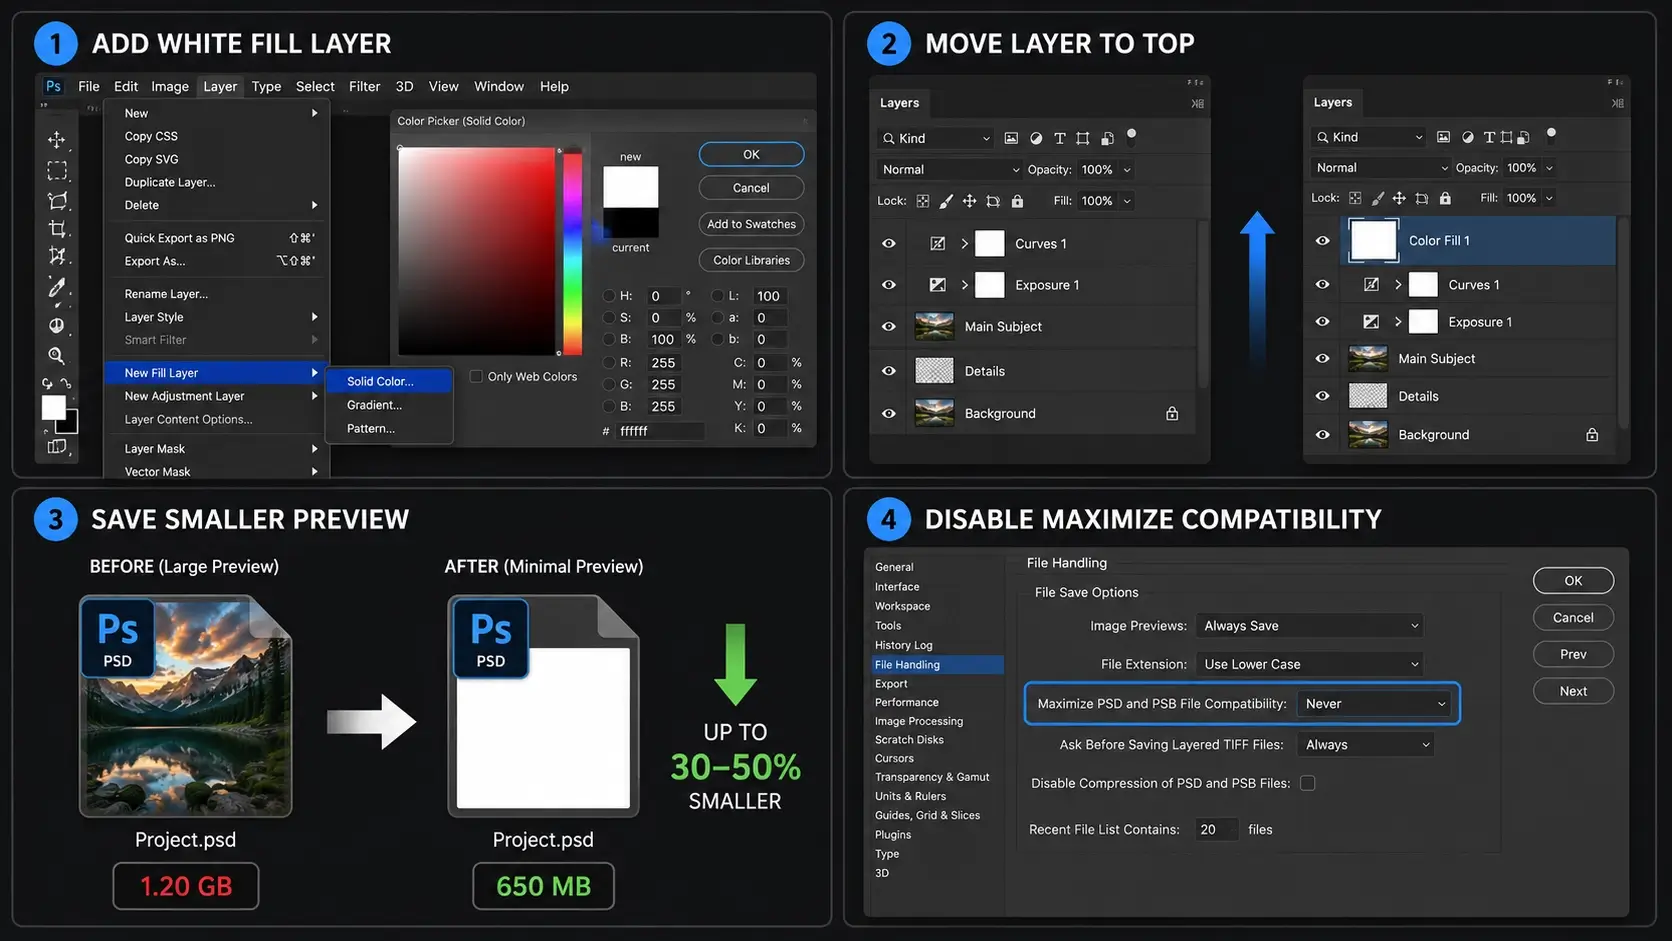Click the Ps application icon in menu bar
This screenshot has height=941, width=1672.
[54, 86]
